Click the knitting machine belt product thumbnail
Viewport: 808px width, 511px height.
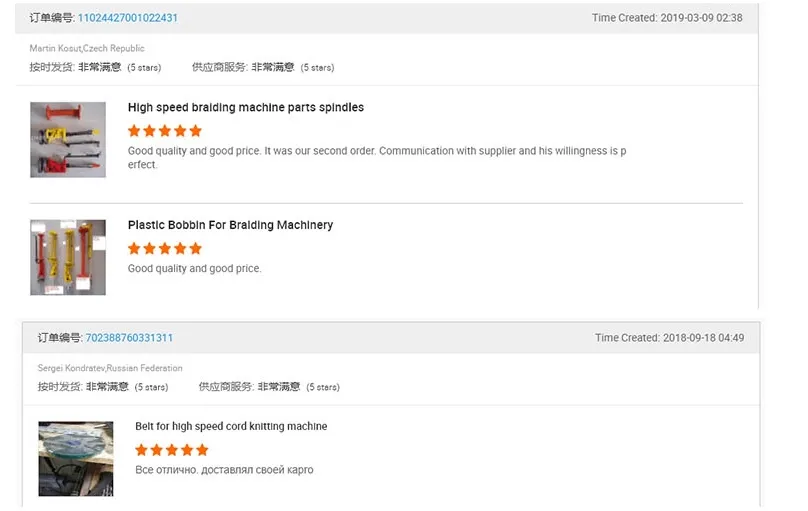click(76, 458)
